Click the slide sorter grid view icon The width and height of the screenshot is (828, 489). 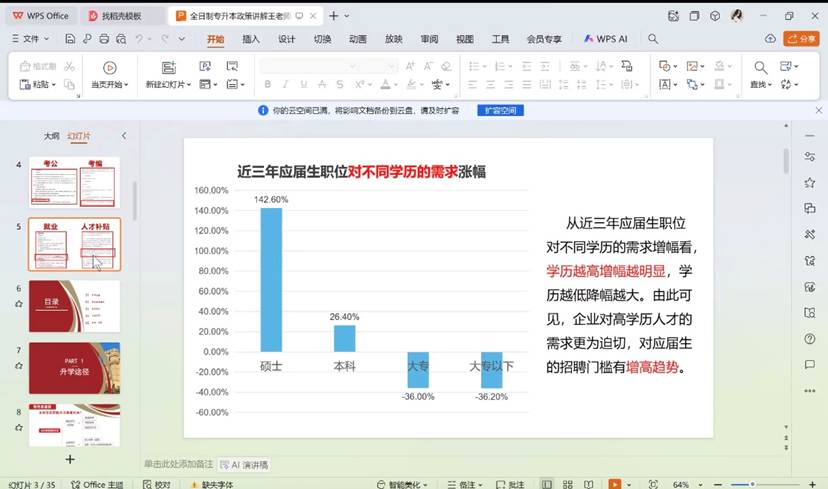click(568, 484)
